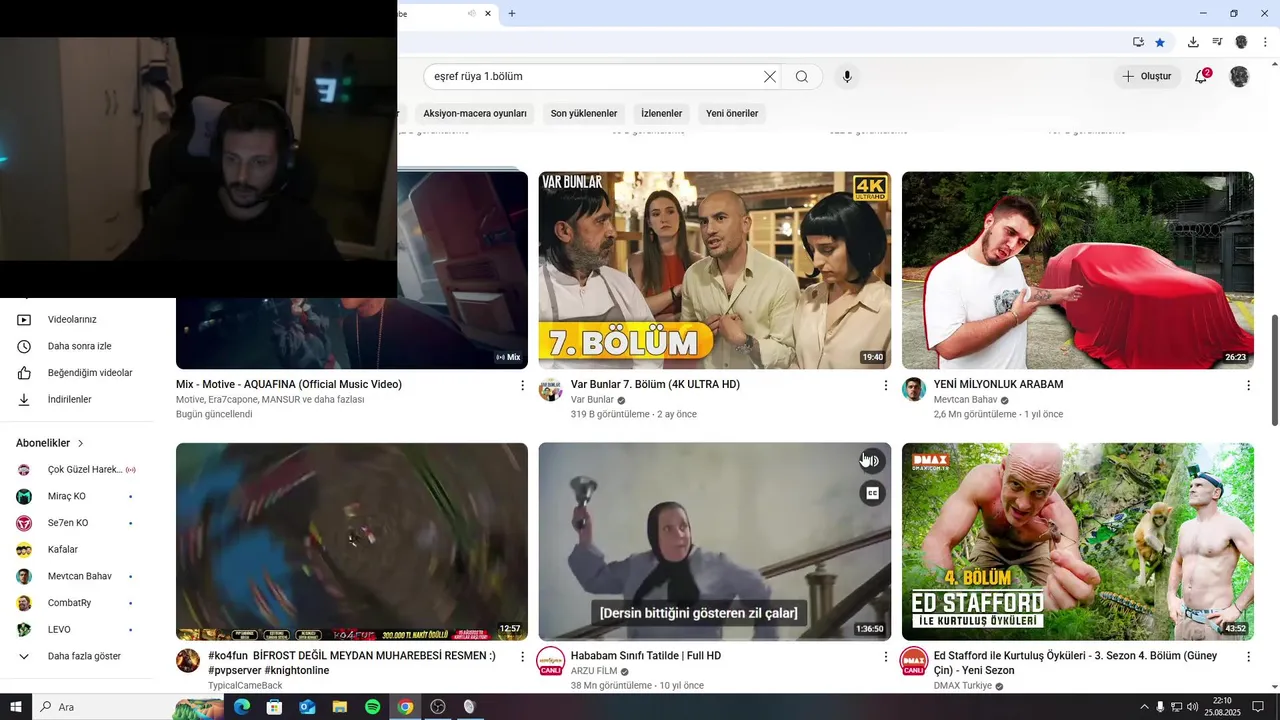This screenshot has height=720, width=1280.
Task: Open Mevtcan Bahav in subscriptions list
Action: 78,576
